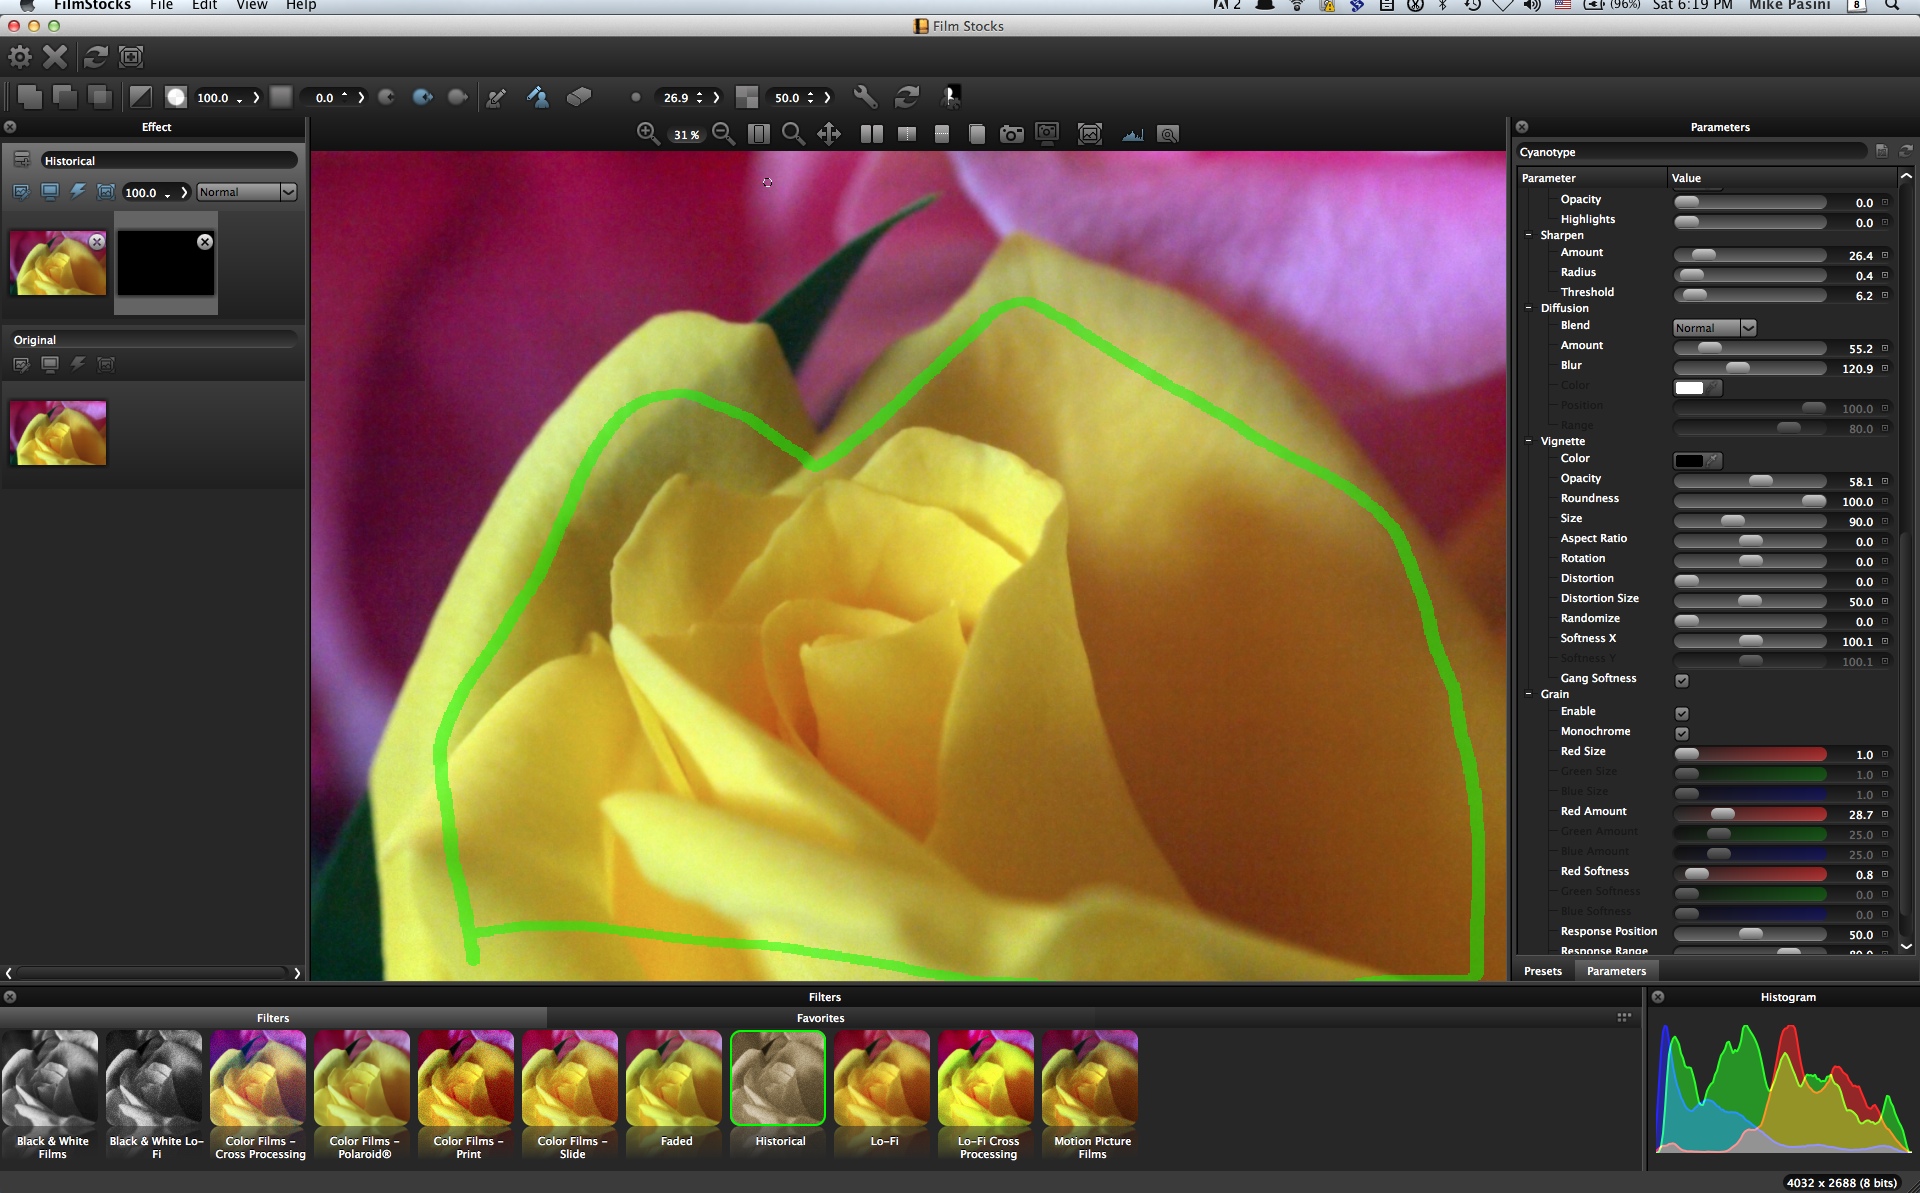Open the View menu
1920x1193 pixels.
251,5
